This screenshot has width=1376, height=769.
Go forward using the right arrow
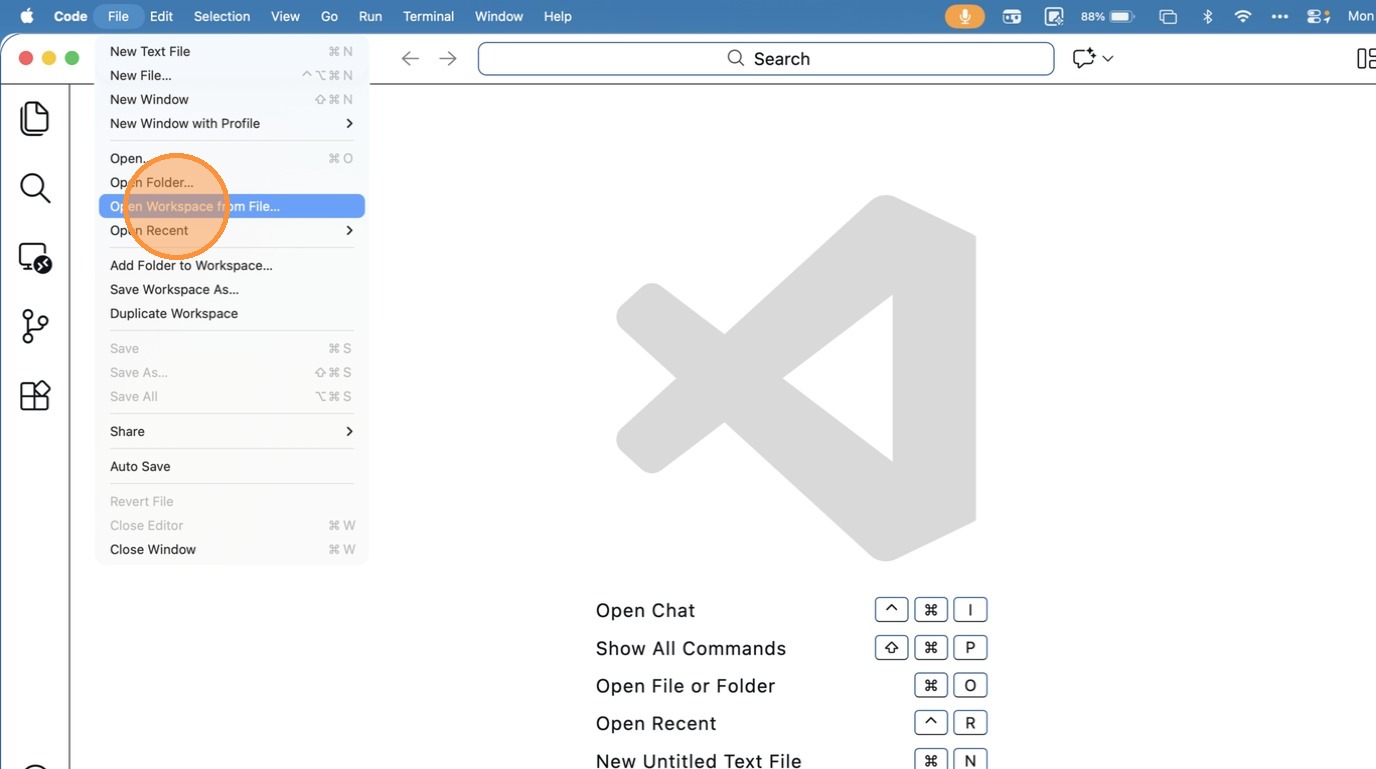[x=448, y=59]
